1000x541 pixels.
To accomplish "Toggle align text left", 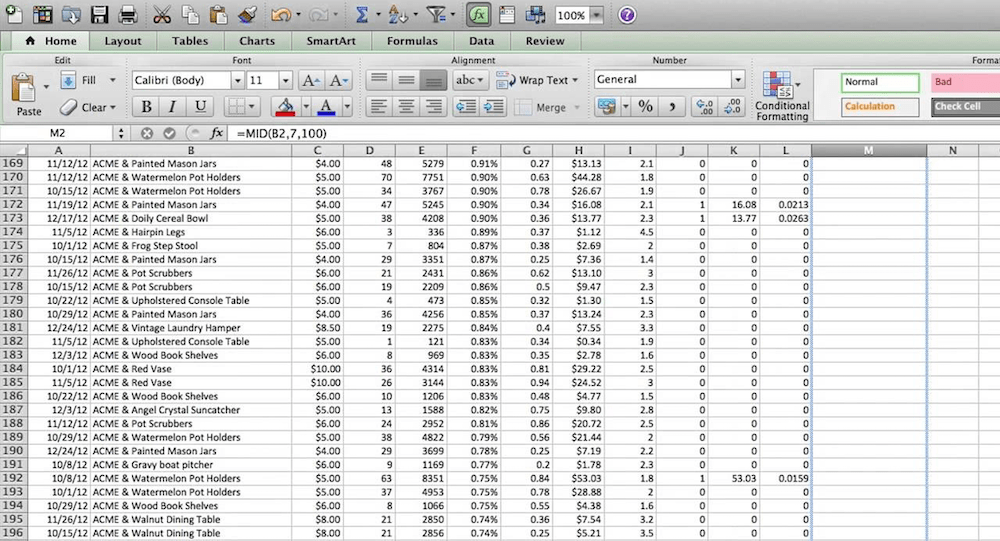I will (x=379, y=107).
